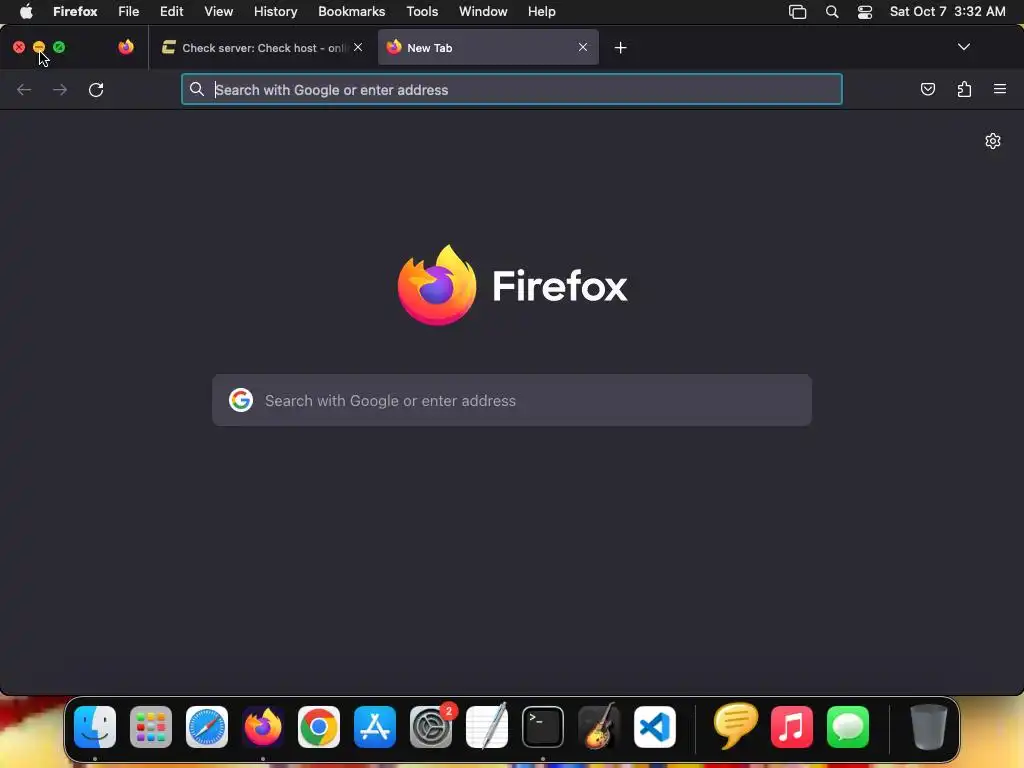Go back using the back arrow
Image resolution: width=1024 pixels, height=768 pixels.
tap(24, 89)
